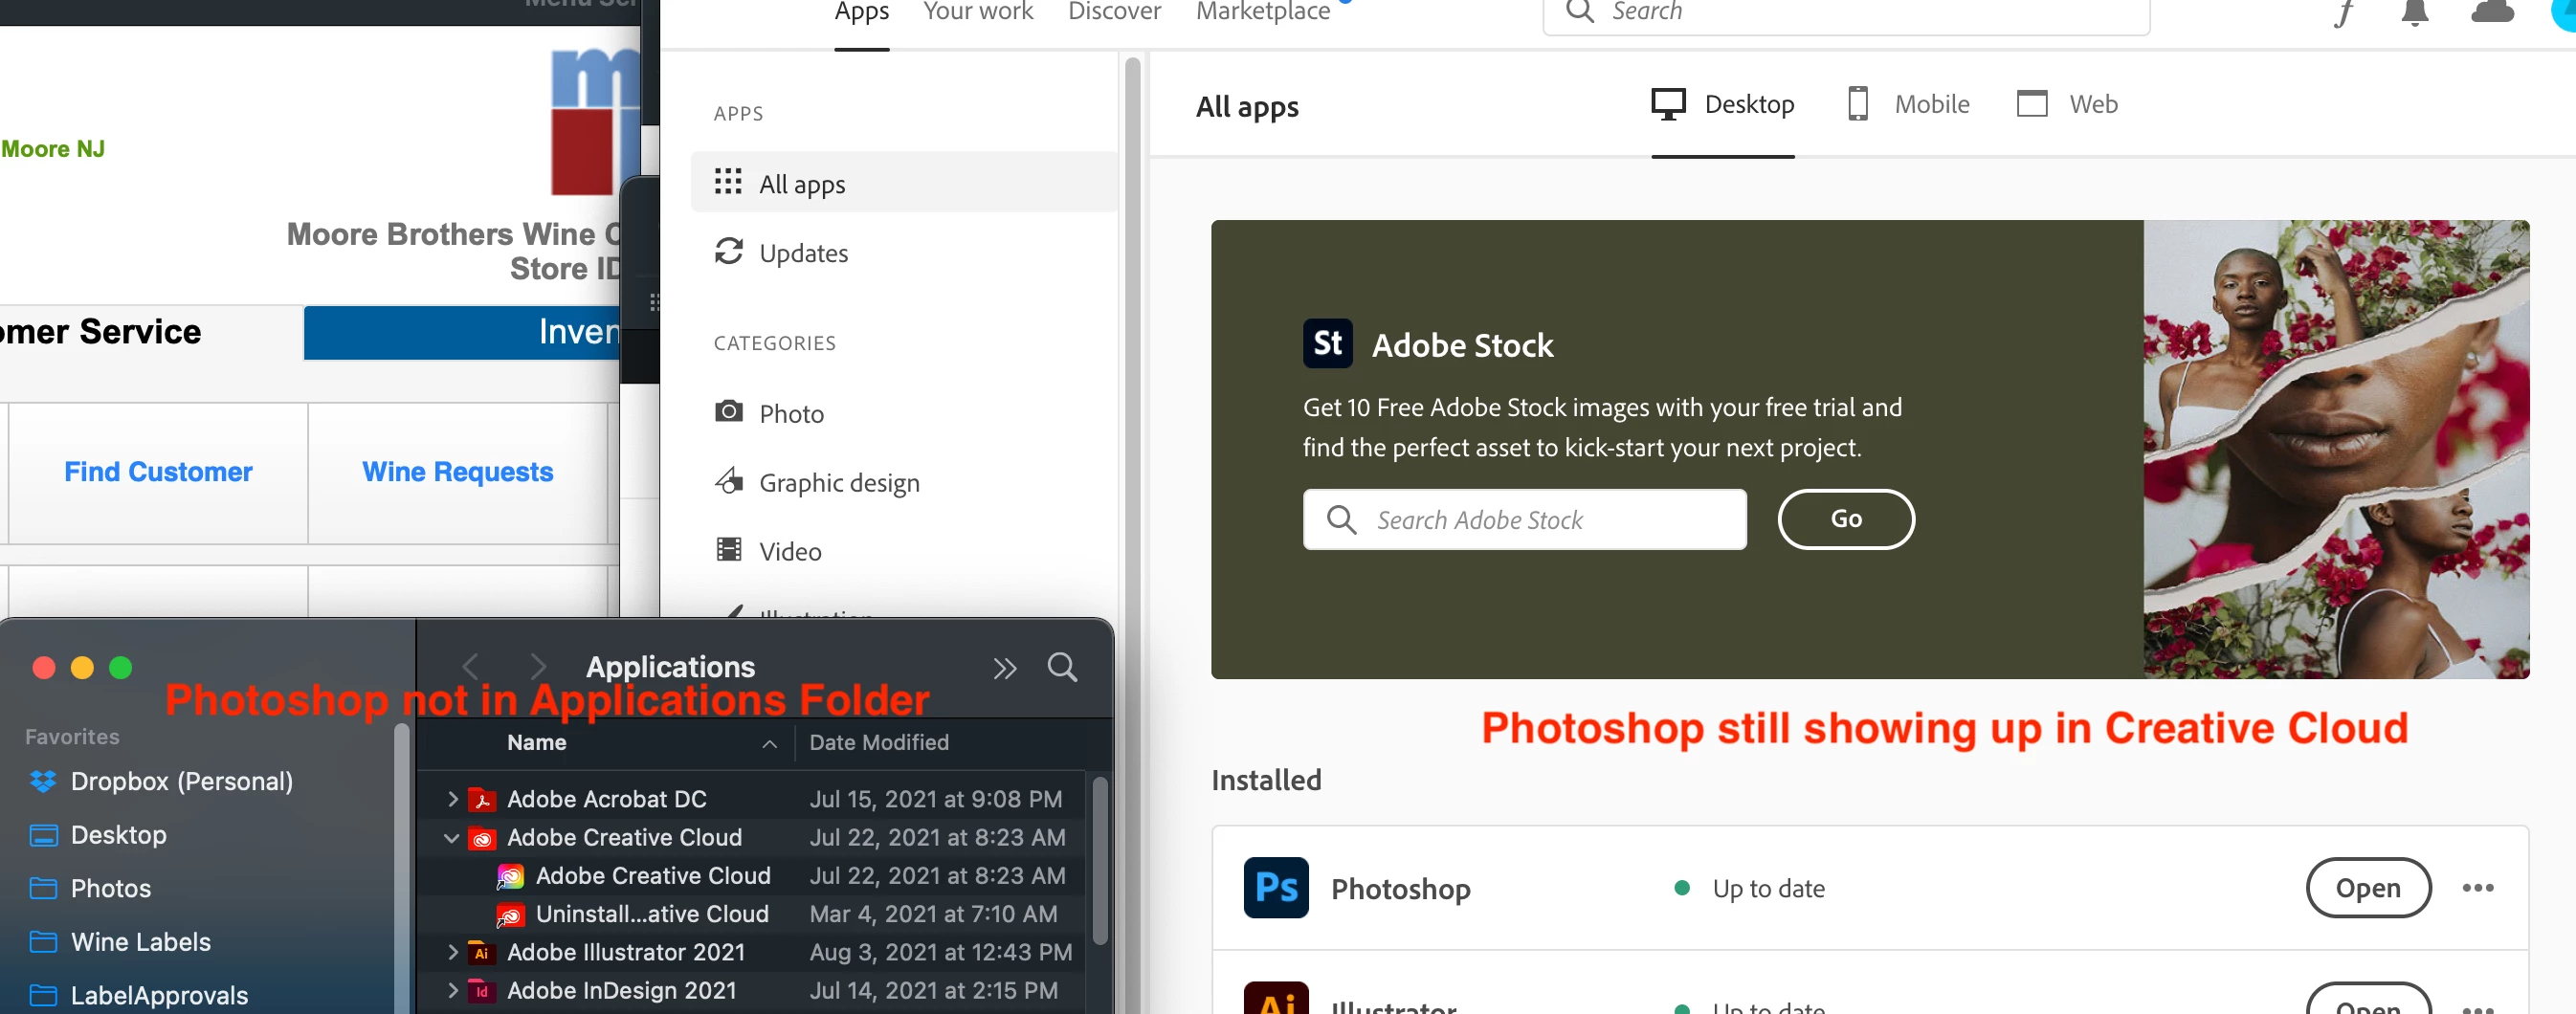Click the Updates refresh icon
Viewport: 2576px width, 1014px height.
(728, 251)
